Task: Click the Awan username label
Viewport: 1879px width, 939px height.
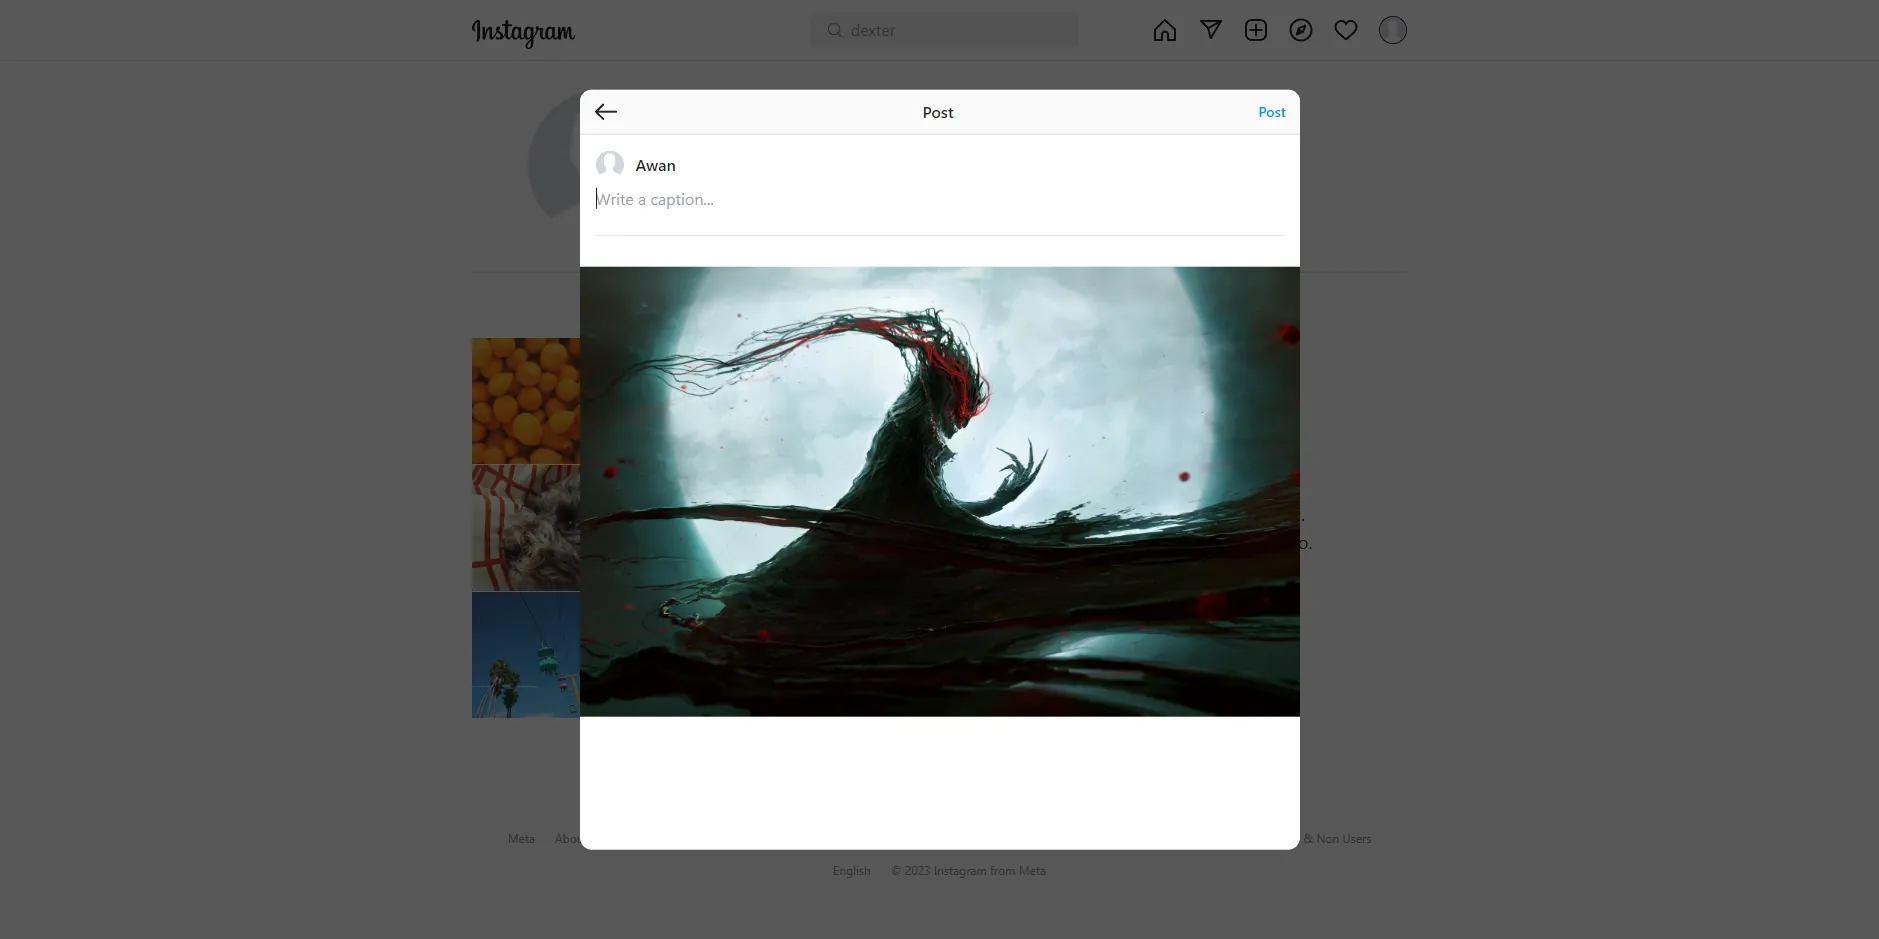Action: point(655,166)
